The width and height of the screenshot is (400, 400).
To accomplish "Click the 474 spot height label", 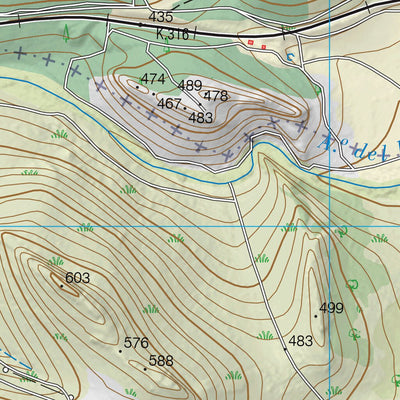I will (x=153, y=79).
